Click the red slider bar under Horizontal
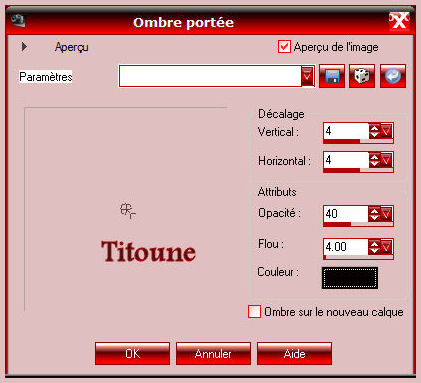The image size is (421, 383). pyautogui.click(x=358, y=170)
